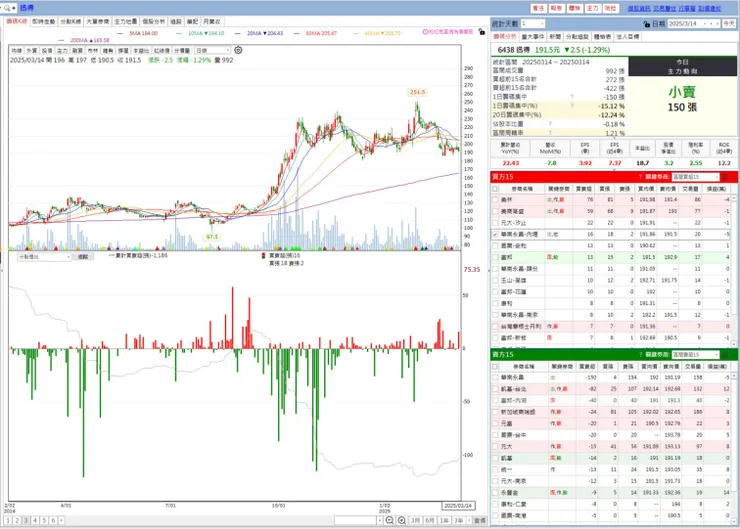Click the red/green legend icon for 買賣超
Screen dimensions: 740x529
tap(263, 255)
